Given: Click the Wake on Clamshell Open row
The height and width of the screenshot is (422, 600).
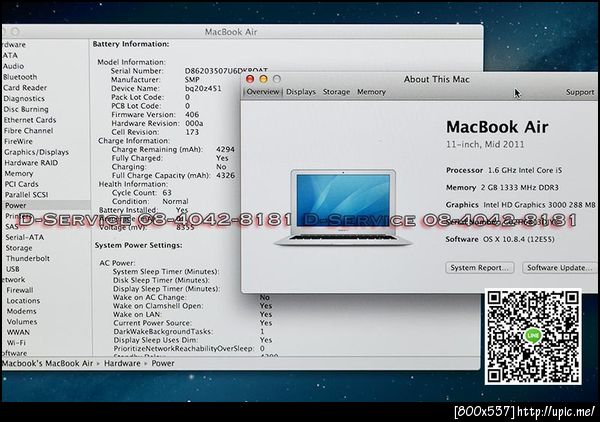Looking at the screenshot, I should (192, 306).
